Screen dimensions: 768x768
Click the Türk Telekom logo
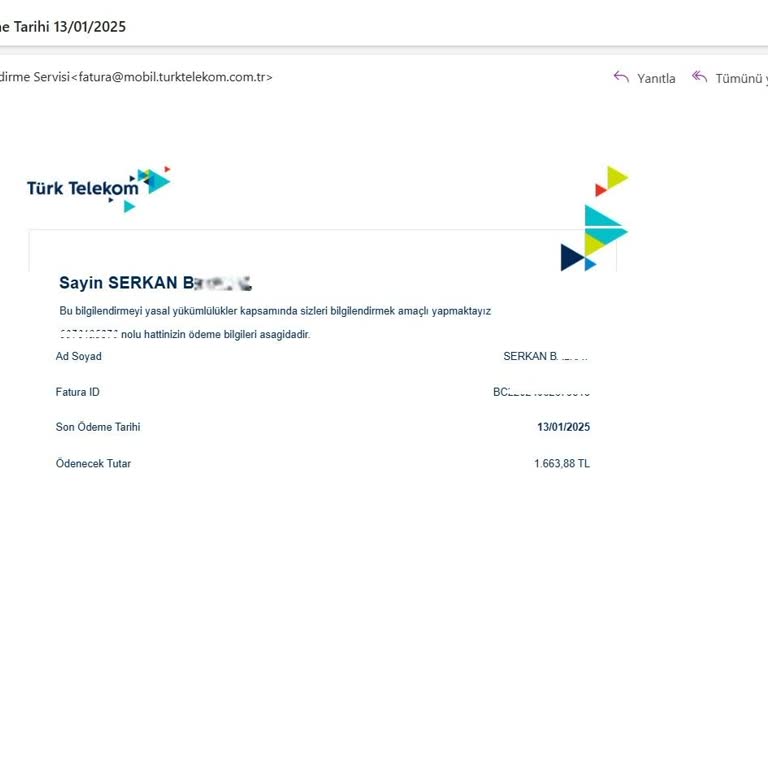(x=98, y=189)
